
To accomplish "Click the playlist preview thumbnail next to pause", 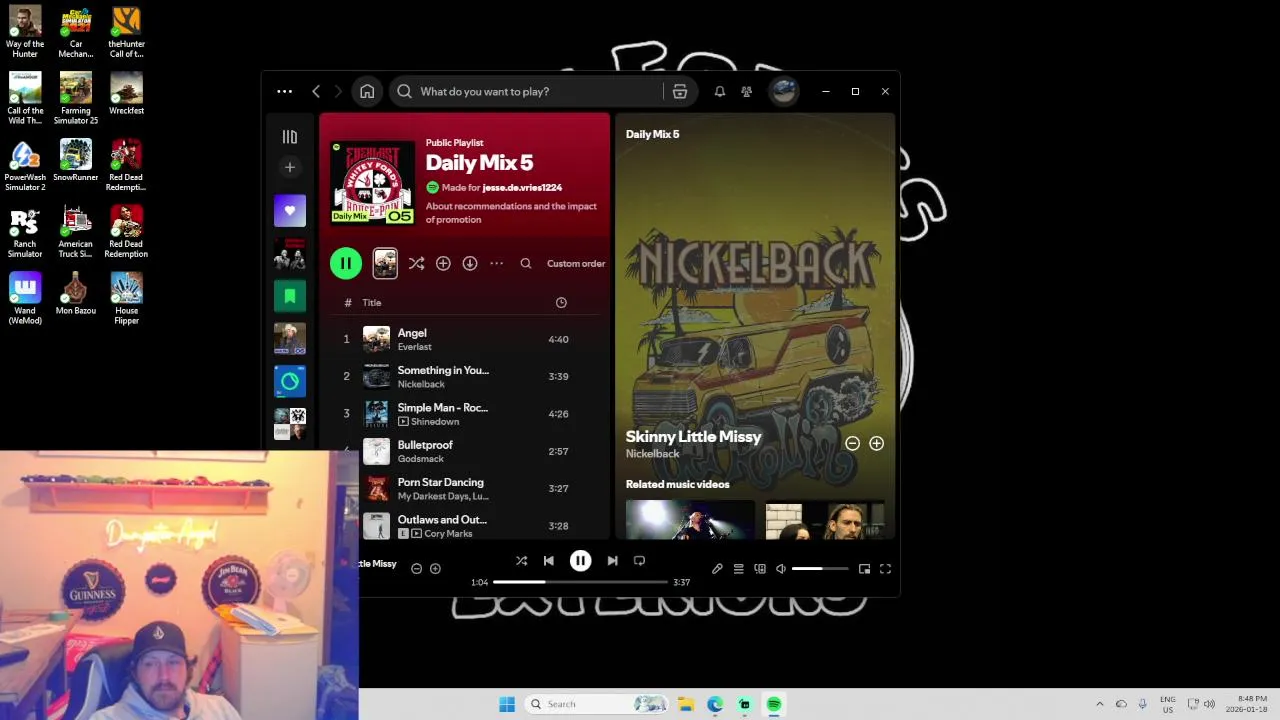I will point(385,263).
